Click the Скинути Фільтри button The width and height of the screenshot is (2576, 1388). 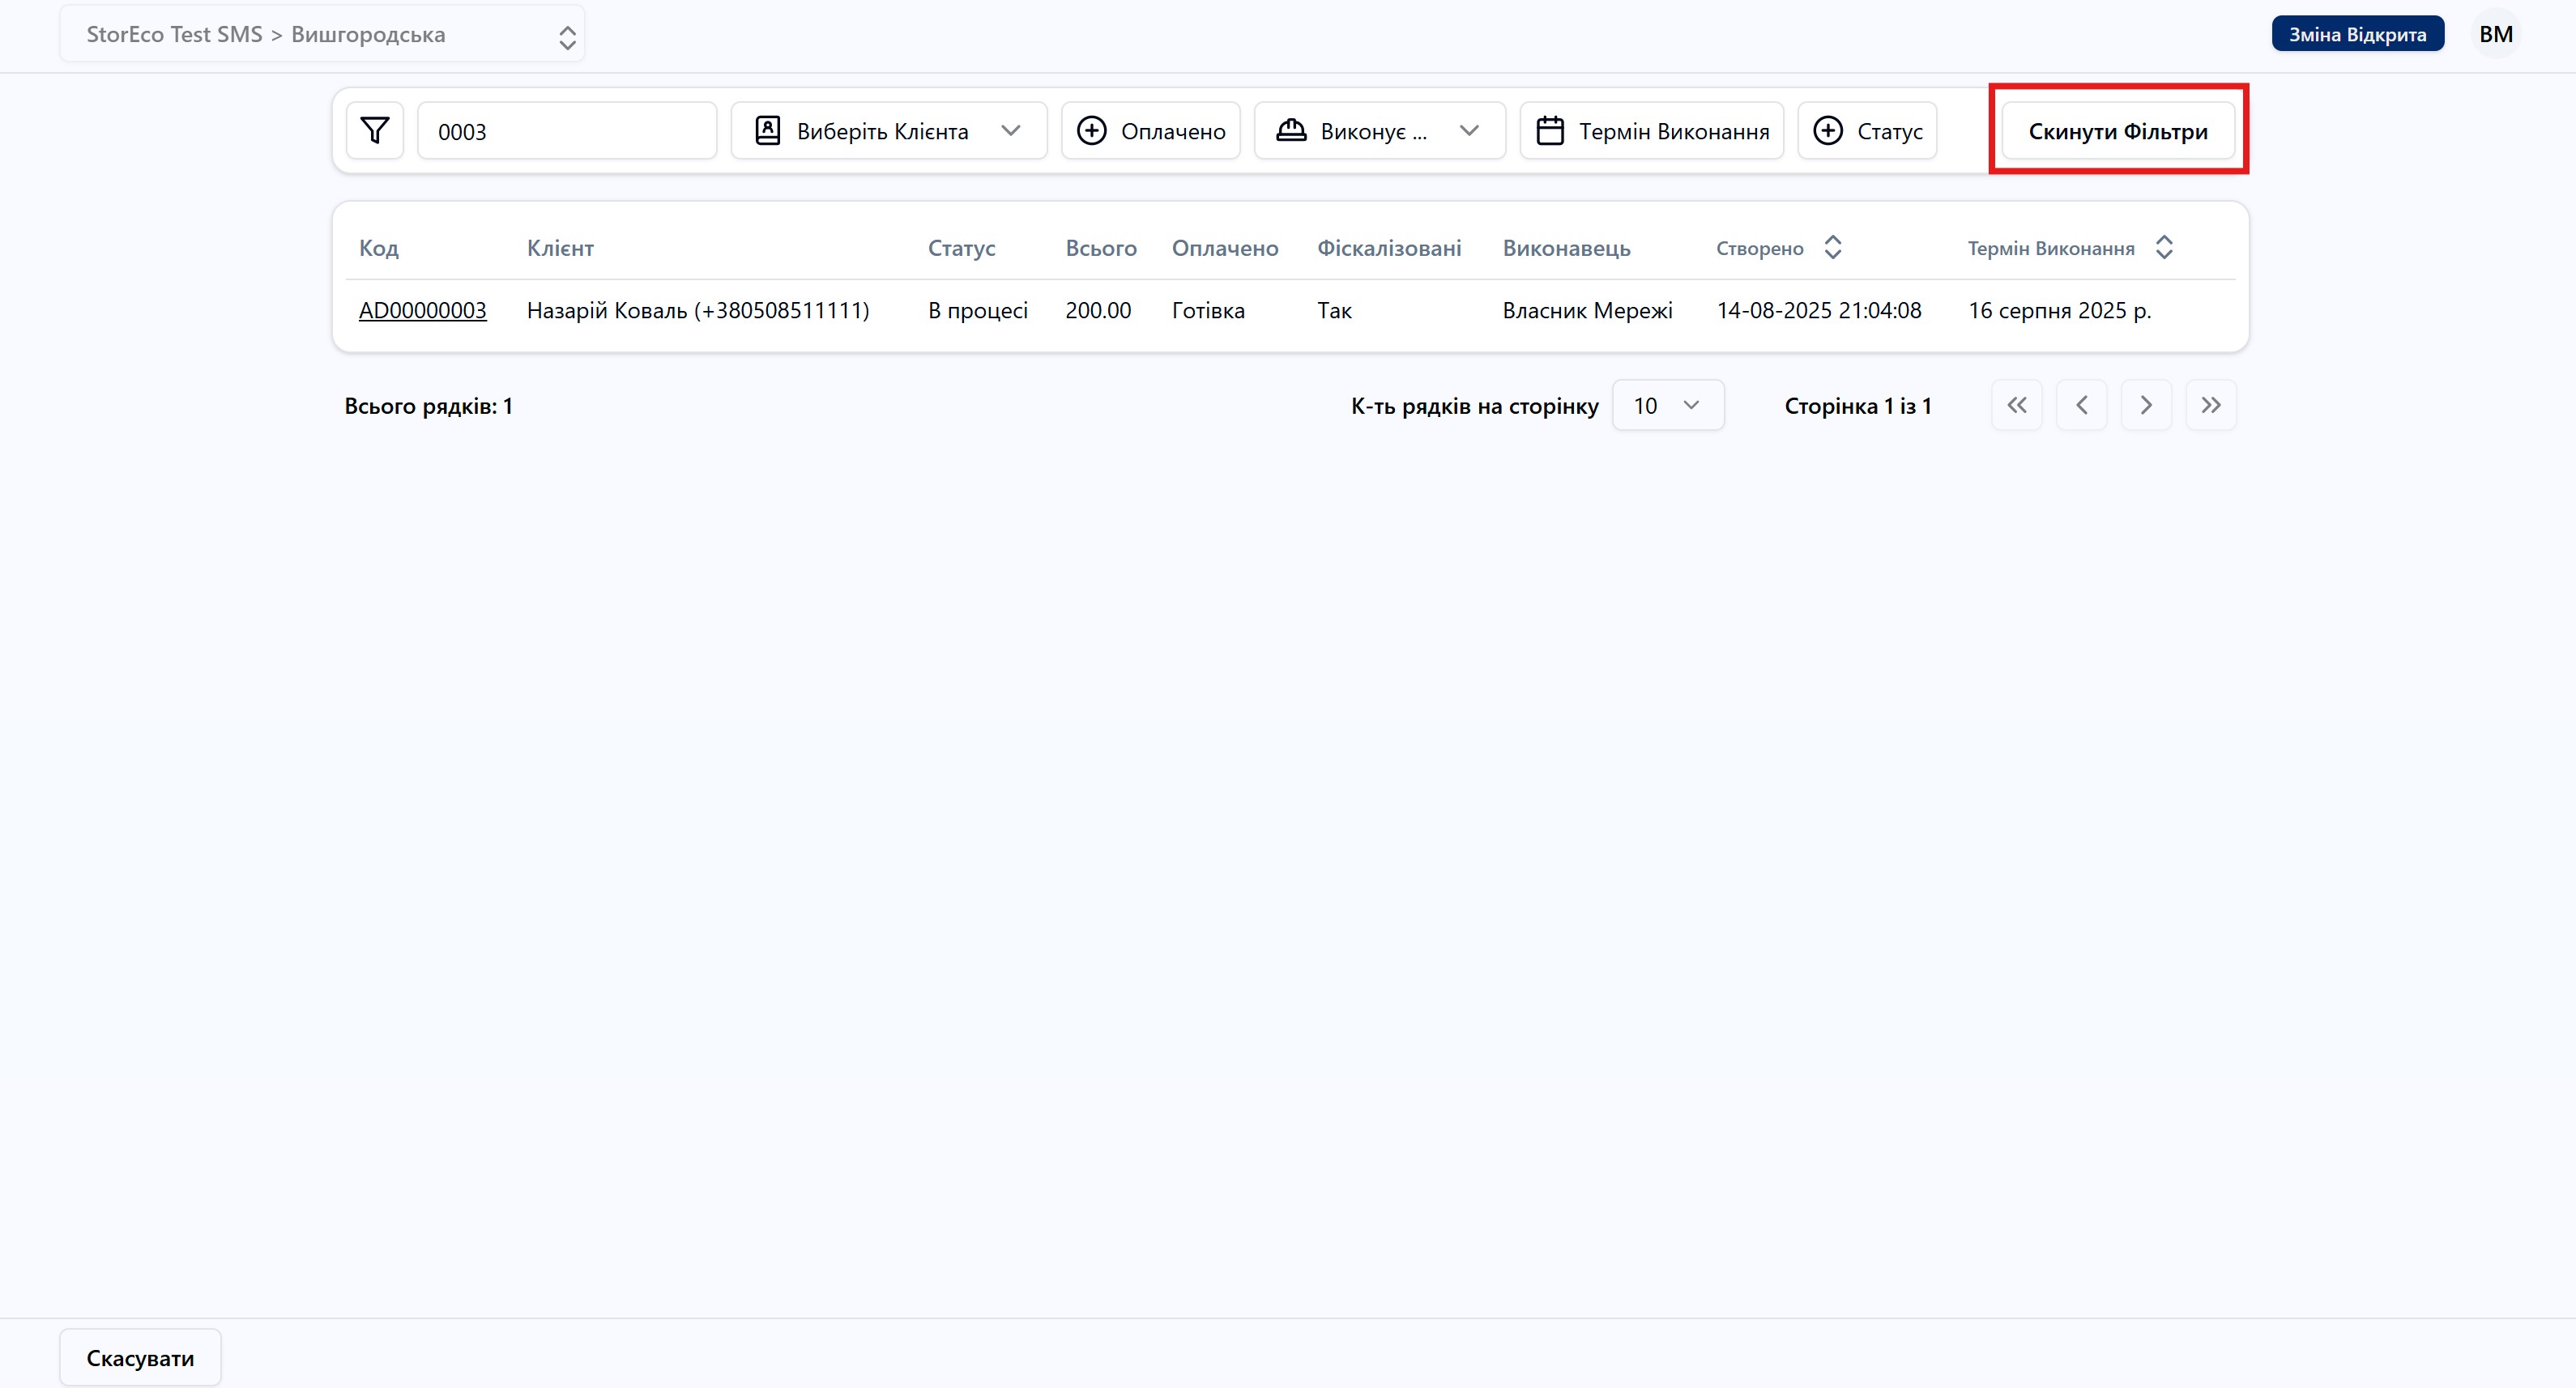[2117, 131]
